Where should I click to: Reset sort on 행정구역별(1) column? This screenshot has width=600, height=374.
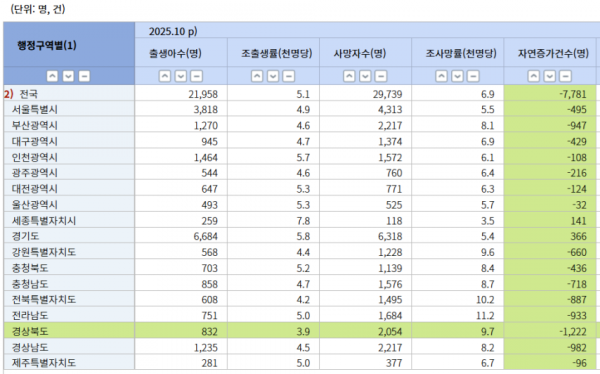point(84,76)
